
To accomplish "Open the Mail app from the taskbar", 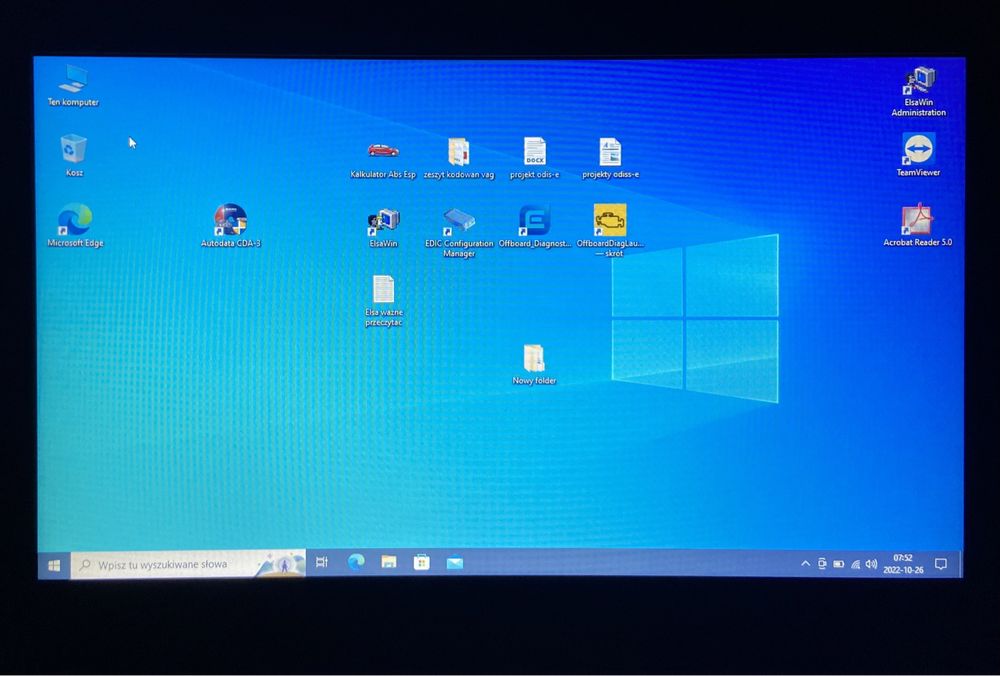I will pyautogui.click(x=455, y=562).
